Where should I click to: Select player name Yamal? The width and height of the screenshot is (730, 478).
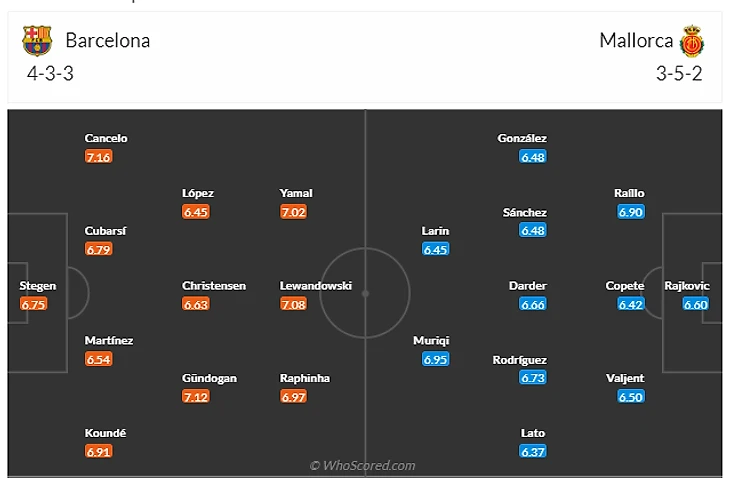(x=296, y=193)
